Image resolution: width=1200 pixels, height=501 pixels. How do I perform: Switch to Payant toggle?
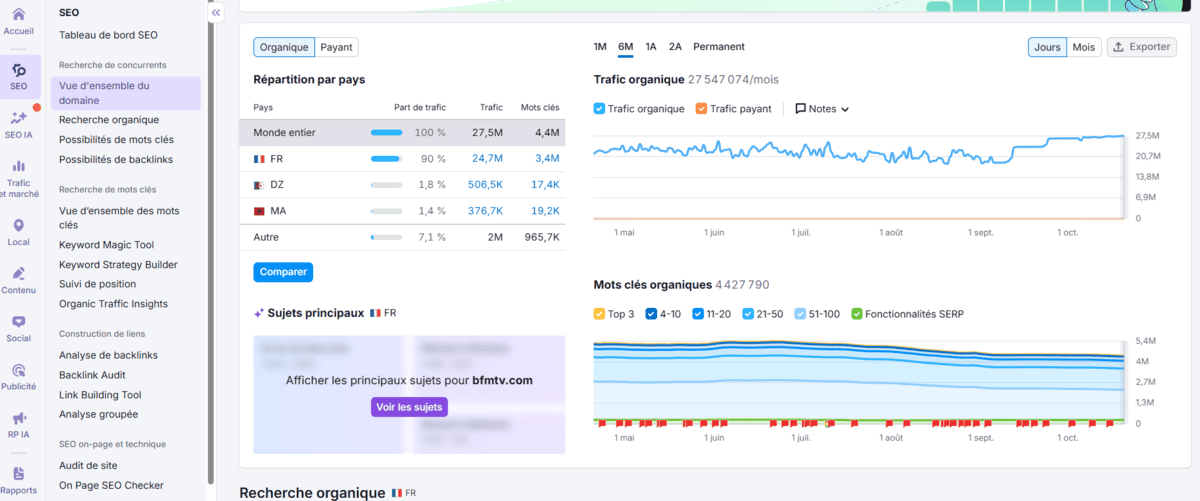tap(337, 47)
